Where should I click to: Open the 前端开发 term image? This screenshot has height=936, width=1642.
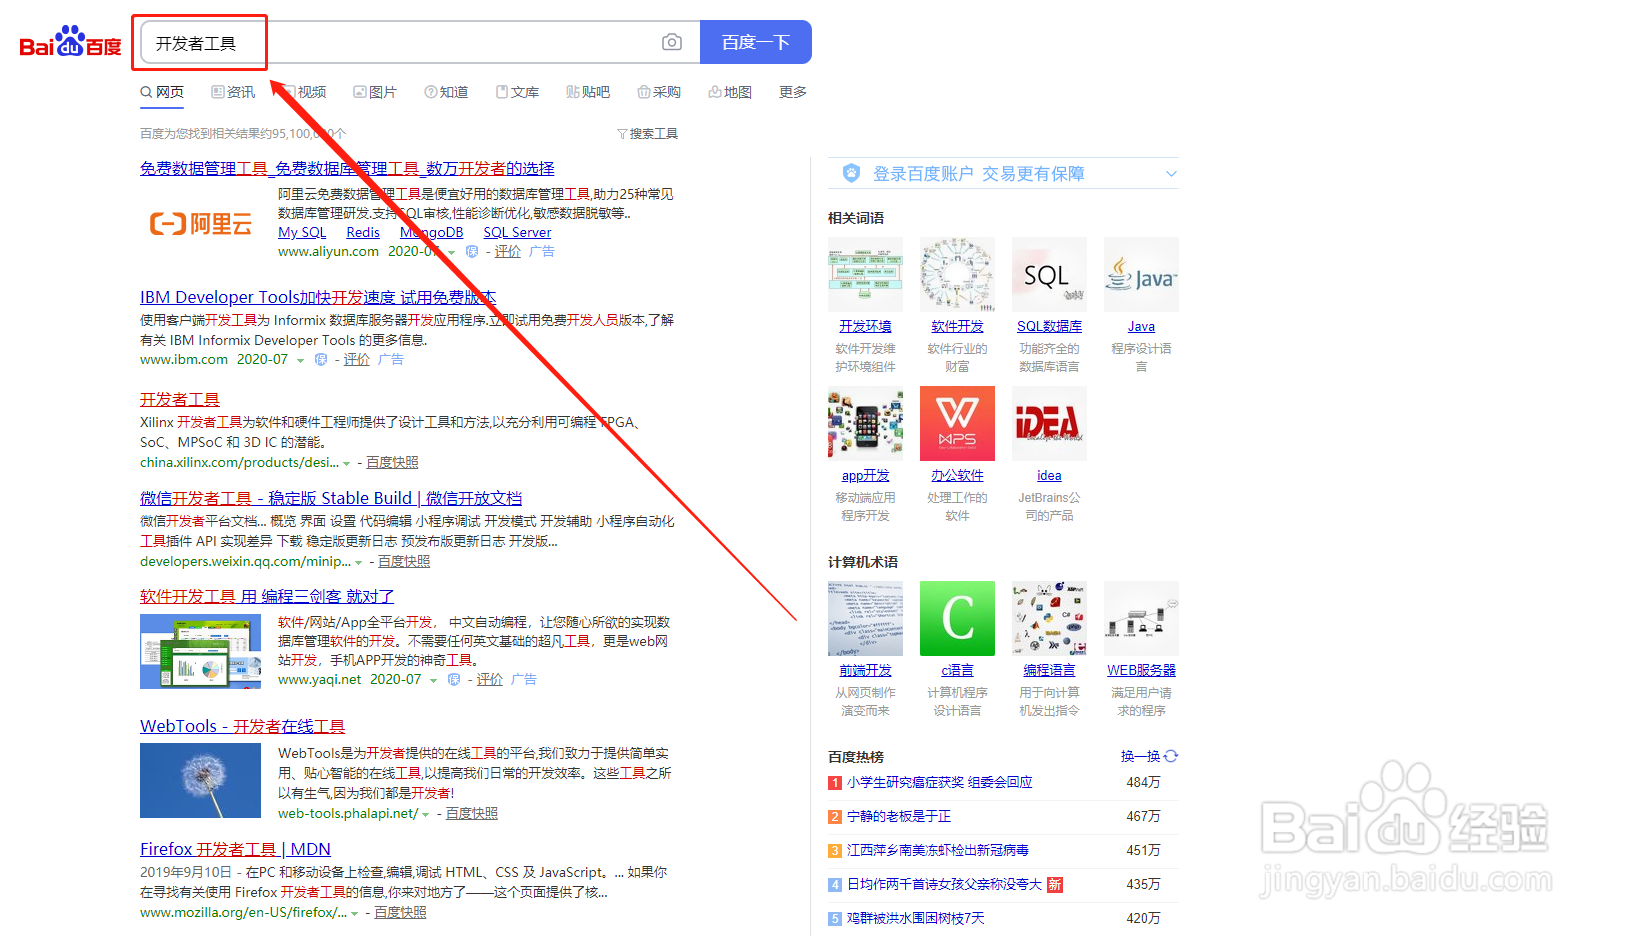point(865,618)
